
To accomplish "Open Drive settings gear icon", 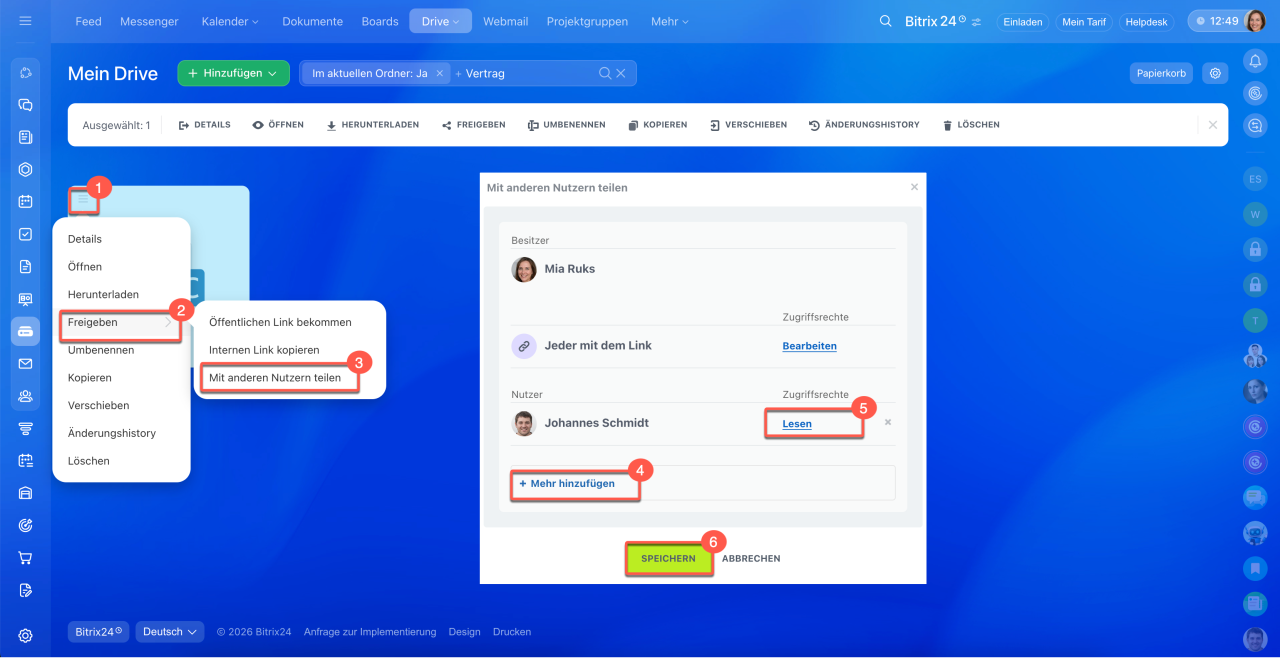I will pyautogui.click(x=1215, y=73).
